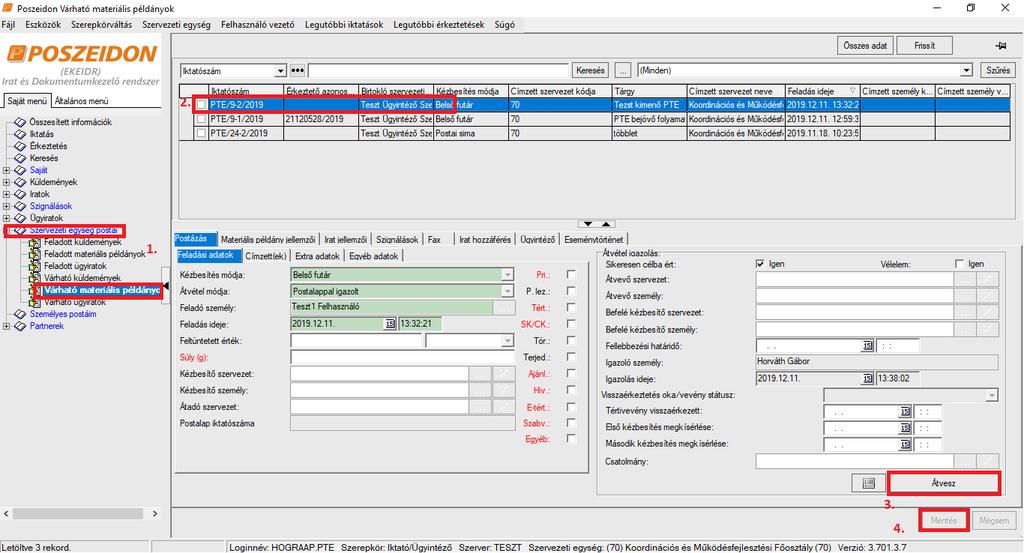Click the pin icon beside Frissít
The height and width of the screenshot is (553, 1024).
coord(1000,46)
